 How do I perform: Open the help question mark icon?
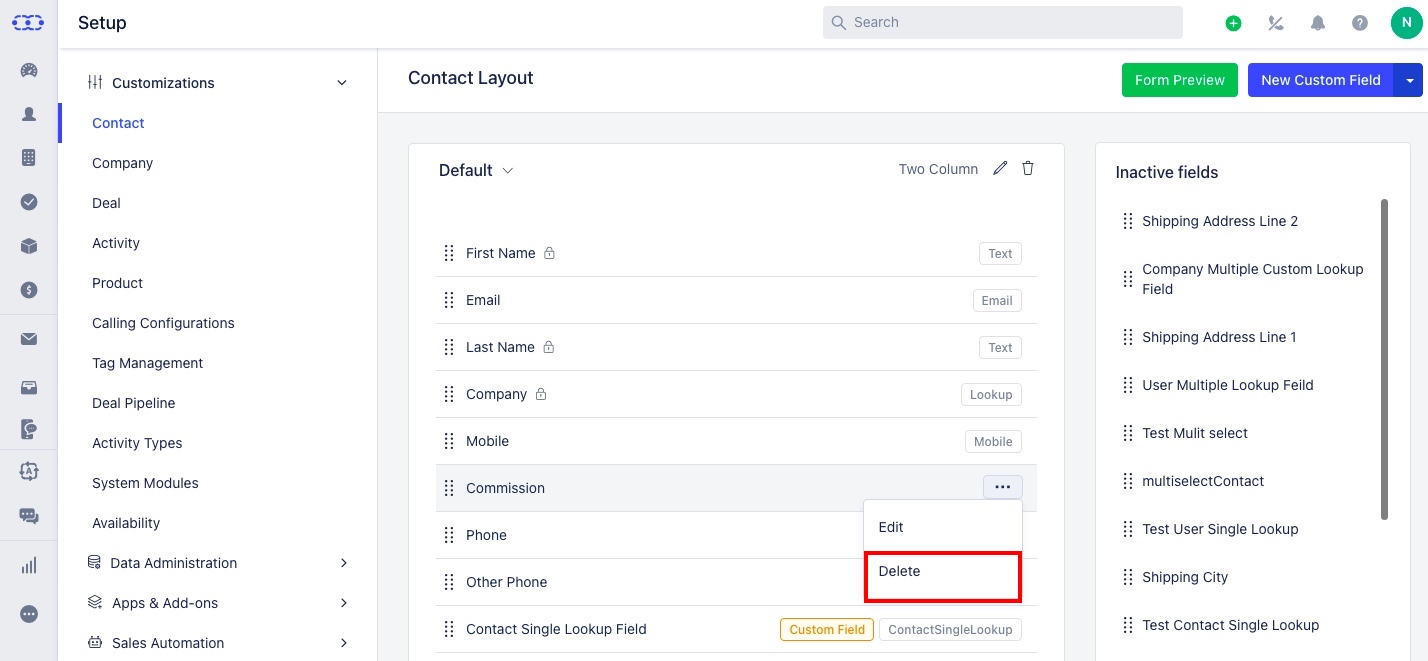(x=1360, y=23)
